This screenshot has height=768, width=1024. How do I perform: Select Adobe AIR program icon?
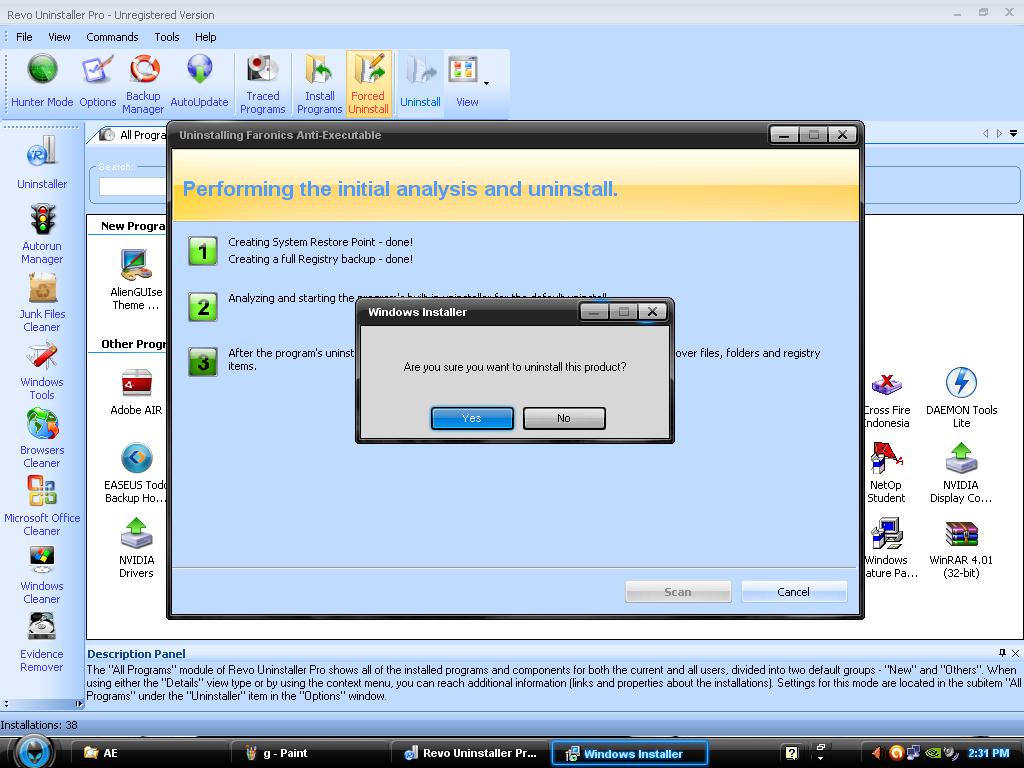[x=136, y=392]
